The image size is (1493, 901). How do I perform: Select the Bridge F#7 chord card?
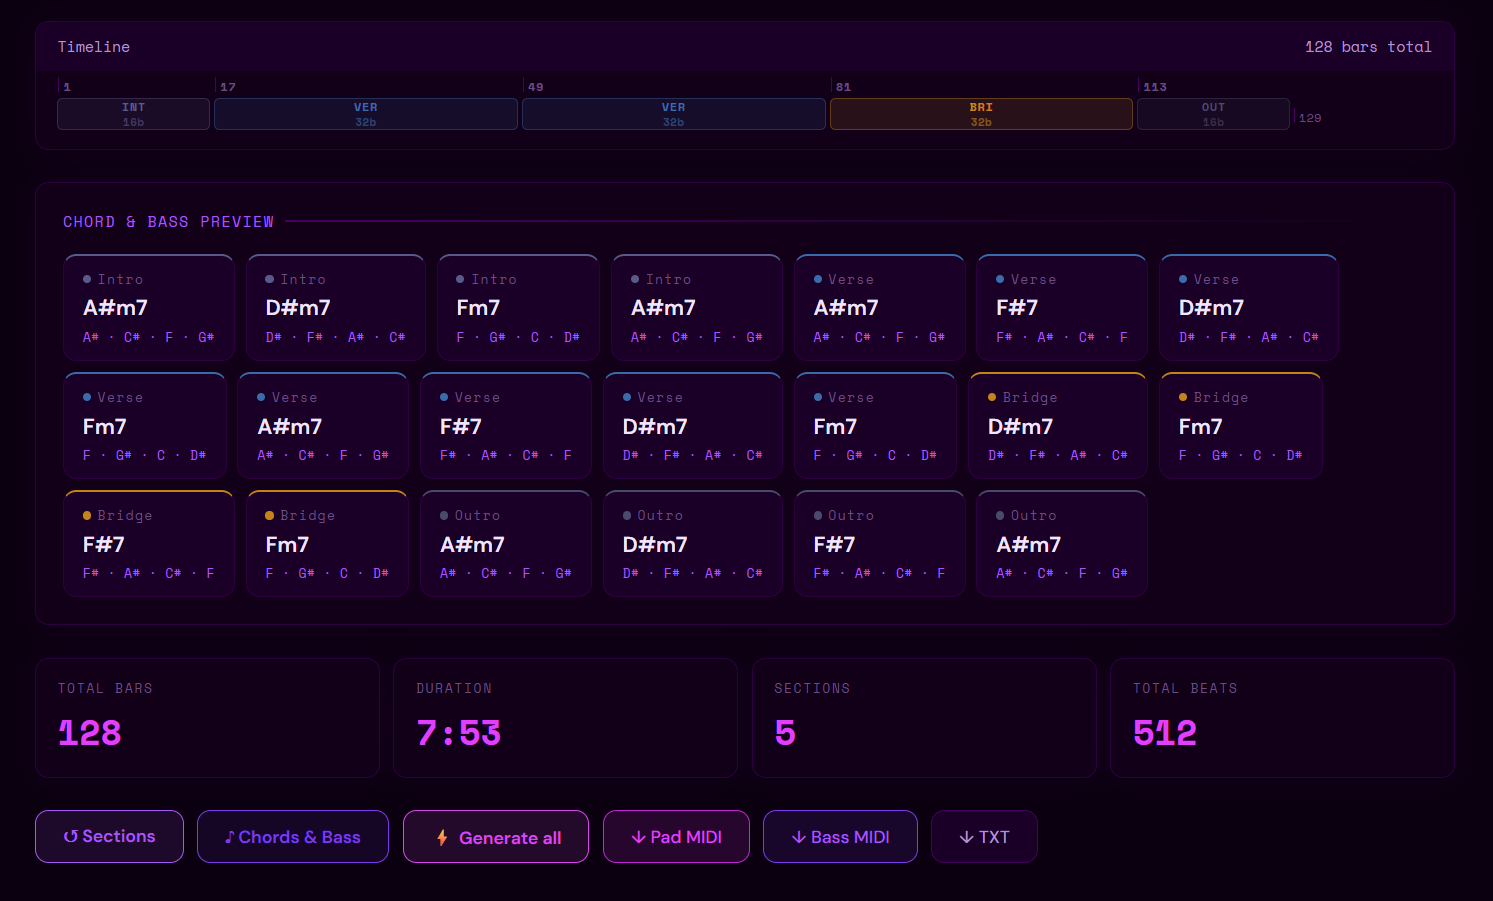coord(149,544)
